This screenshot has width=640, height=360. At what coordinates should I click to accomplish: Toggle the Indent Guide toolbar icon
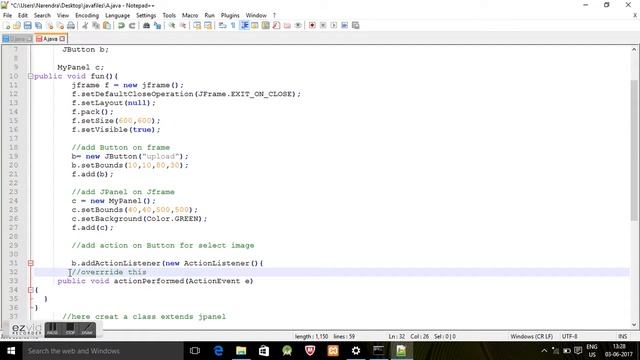pyautogui.click(x=244, y=25)
